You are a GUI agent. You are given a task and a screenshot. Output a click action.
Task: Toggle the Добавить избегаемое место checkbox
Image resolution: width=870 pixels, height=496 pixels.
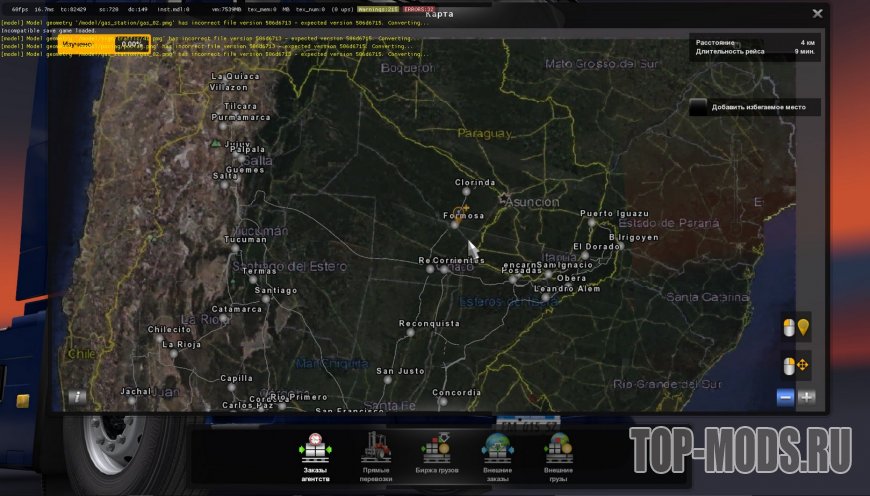tap(699, 106)
